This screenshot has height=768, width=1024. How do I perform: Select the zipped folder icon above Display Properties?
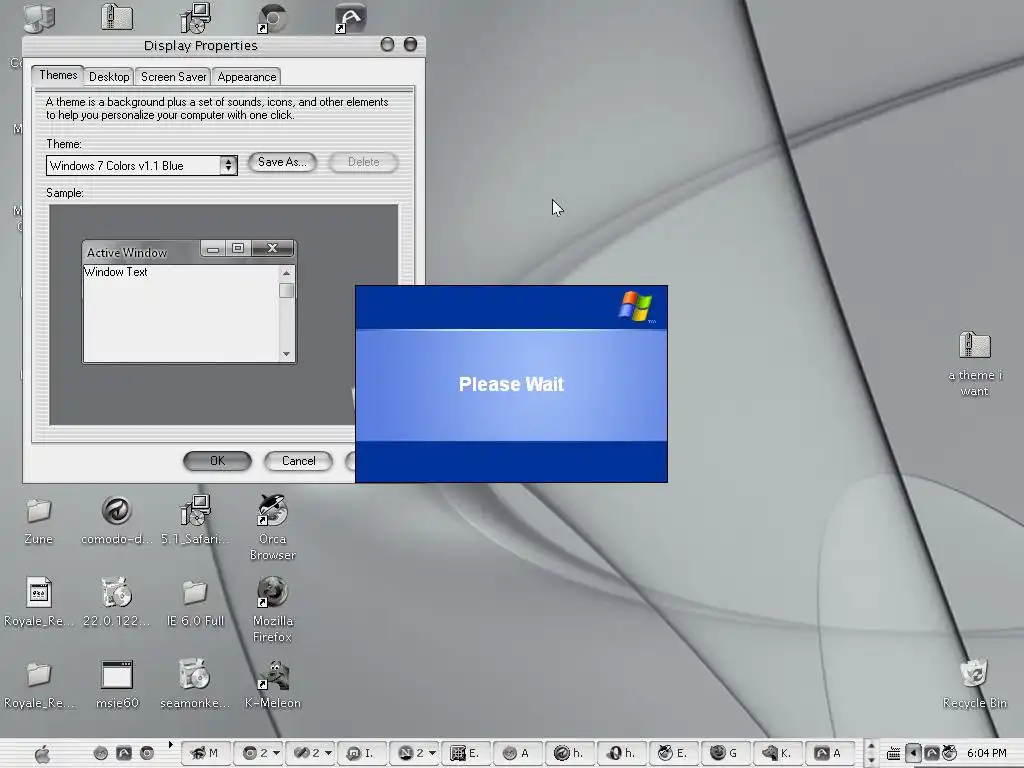coord(118,17)
